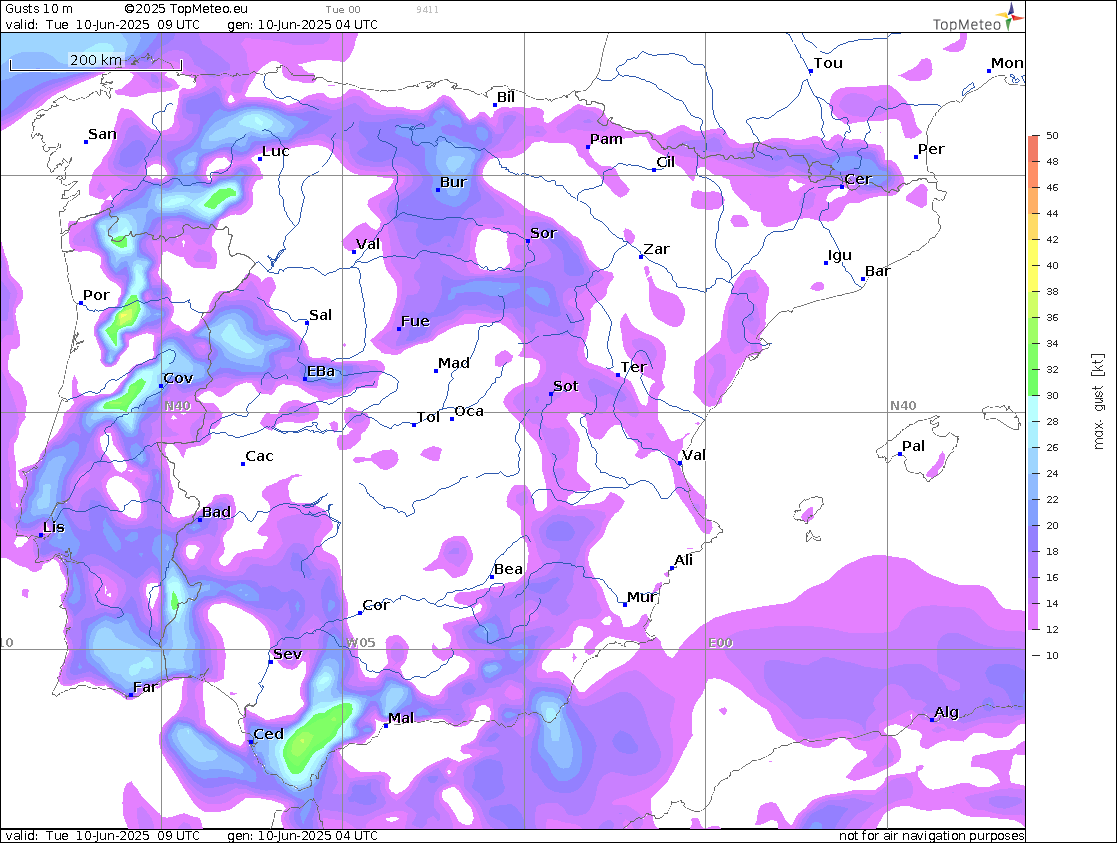Click the 'Ter' city label
This screenshot has height=843, width=1117.
click(x=633, y=367)
